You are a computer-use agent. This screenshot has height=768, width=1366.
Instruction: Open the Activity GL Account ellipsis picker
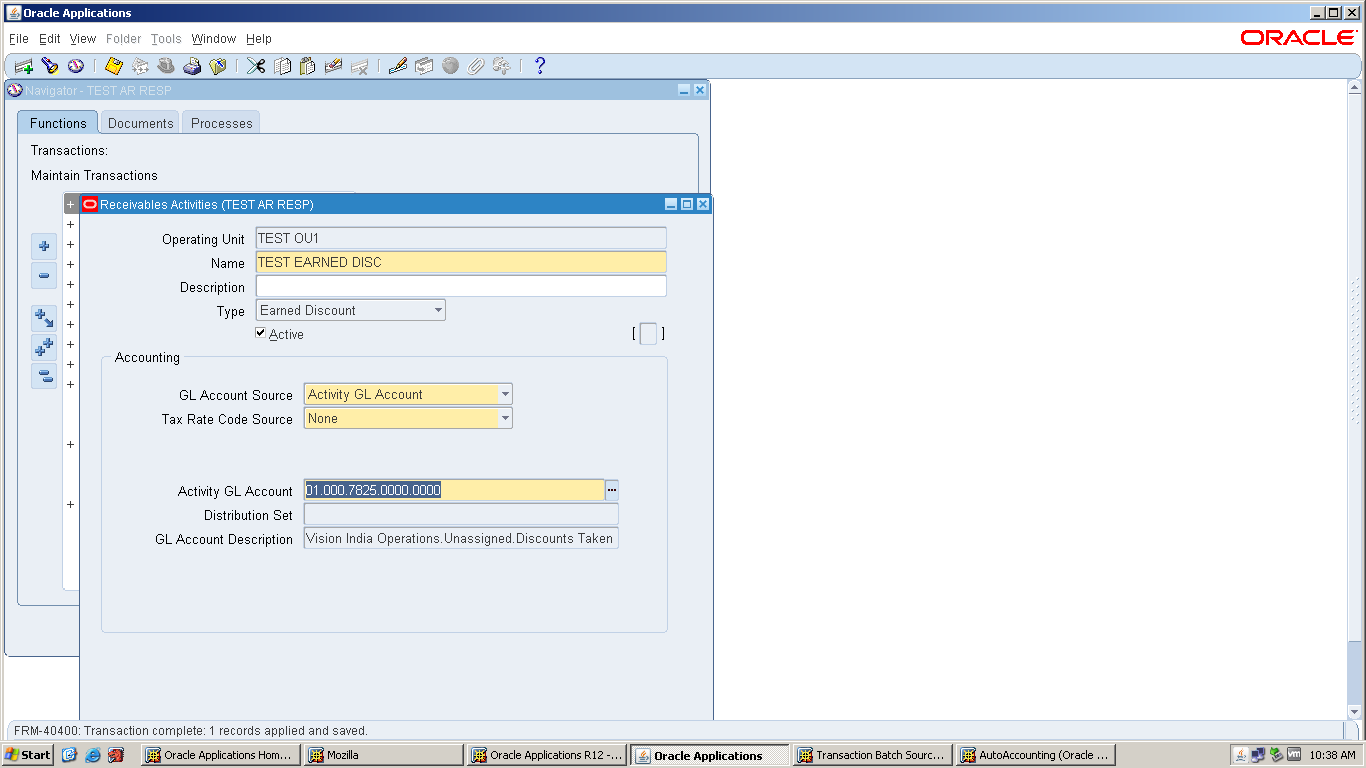tap(611, 490)
